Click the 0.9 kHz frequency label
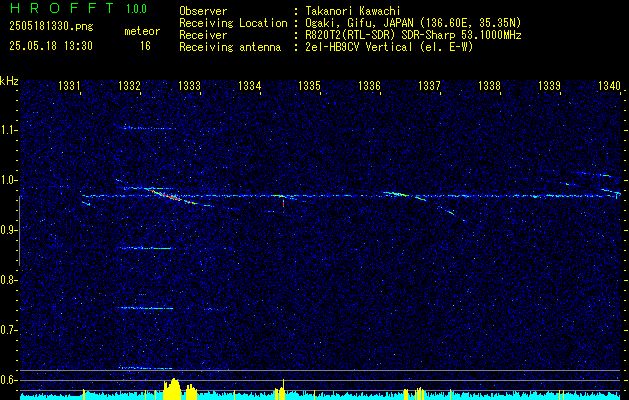 tap(8, 230)
